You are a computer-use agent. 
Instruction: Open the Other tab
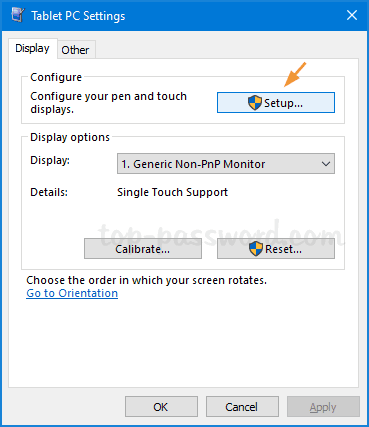75,50
